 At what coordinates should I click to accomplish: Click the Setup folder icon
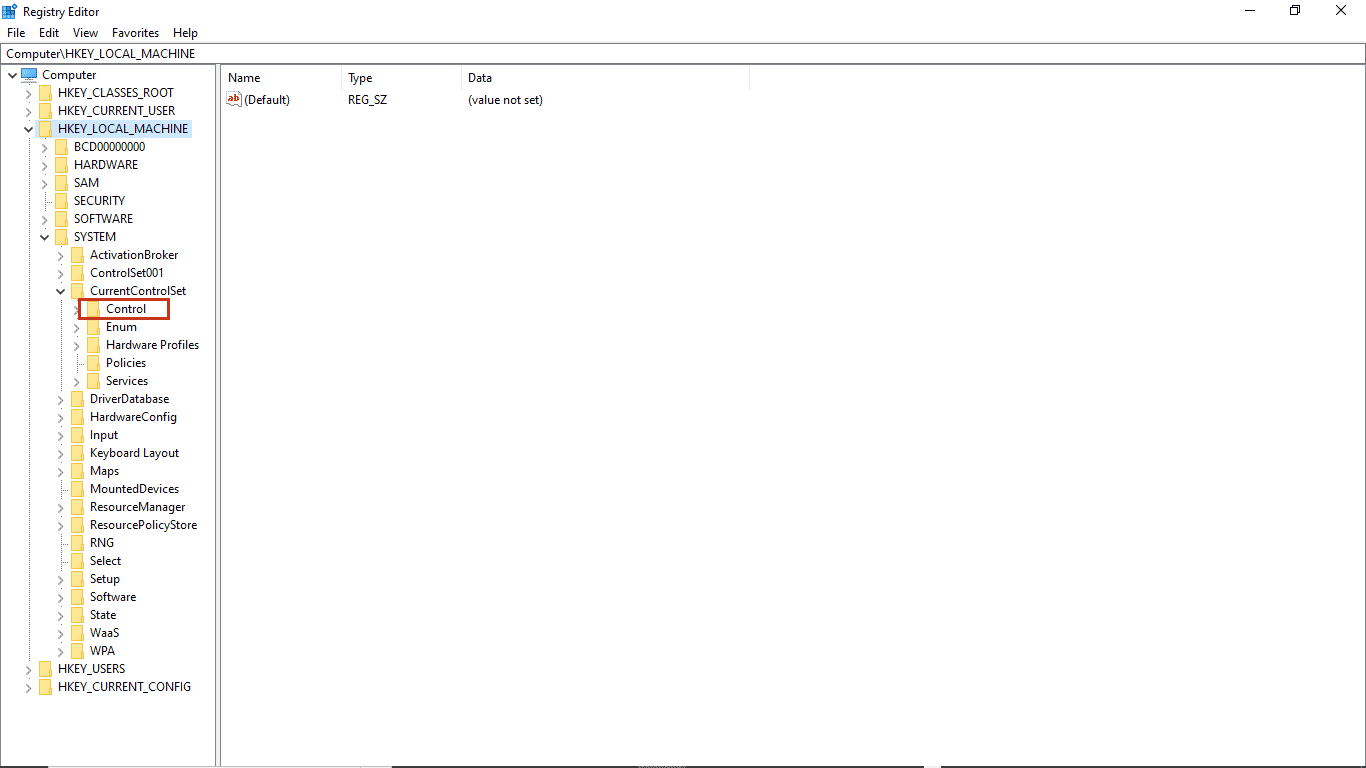(77, 579)
